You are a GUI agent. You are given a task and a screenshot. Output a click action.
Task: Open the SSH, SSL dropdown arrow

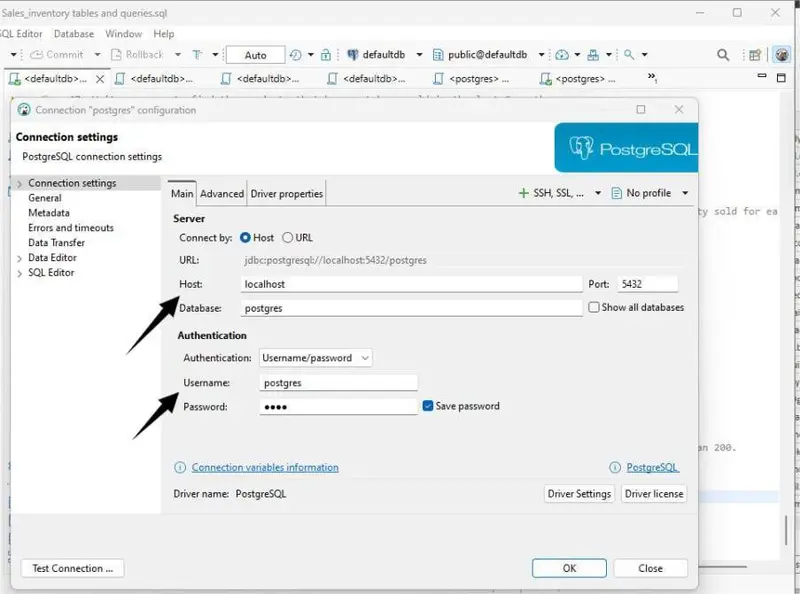click(598, 193)
